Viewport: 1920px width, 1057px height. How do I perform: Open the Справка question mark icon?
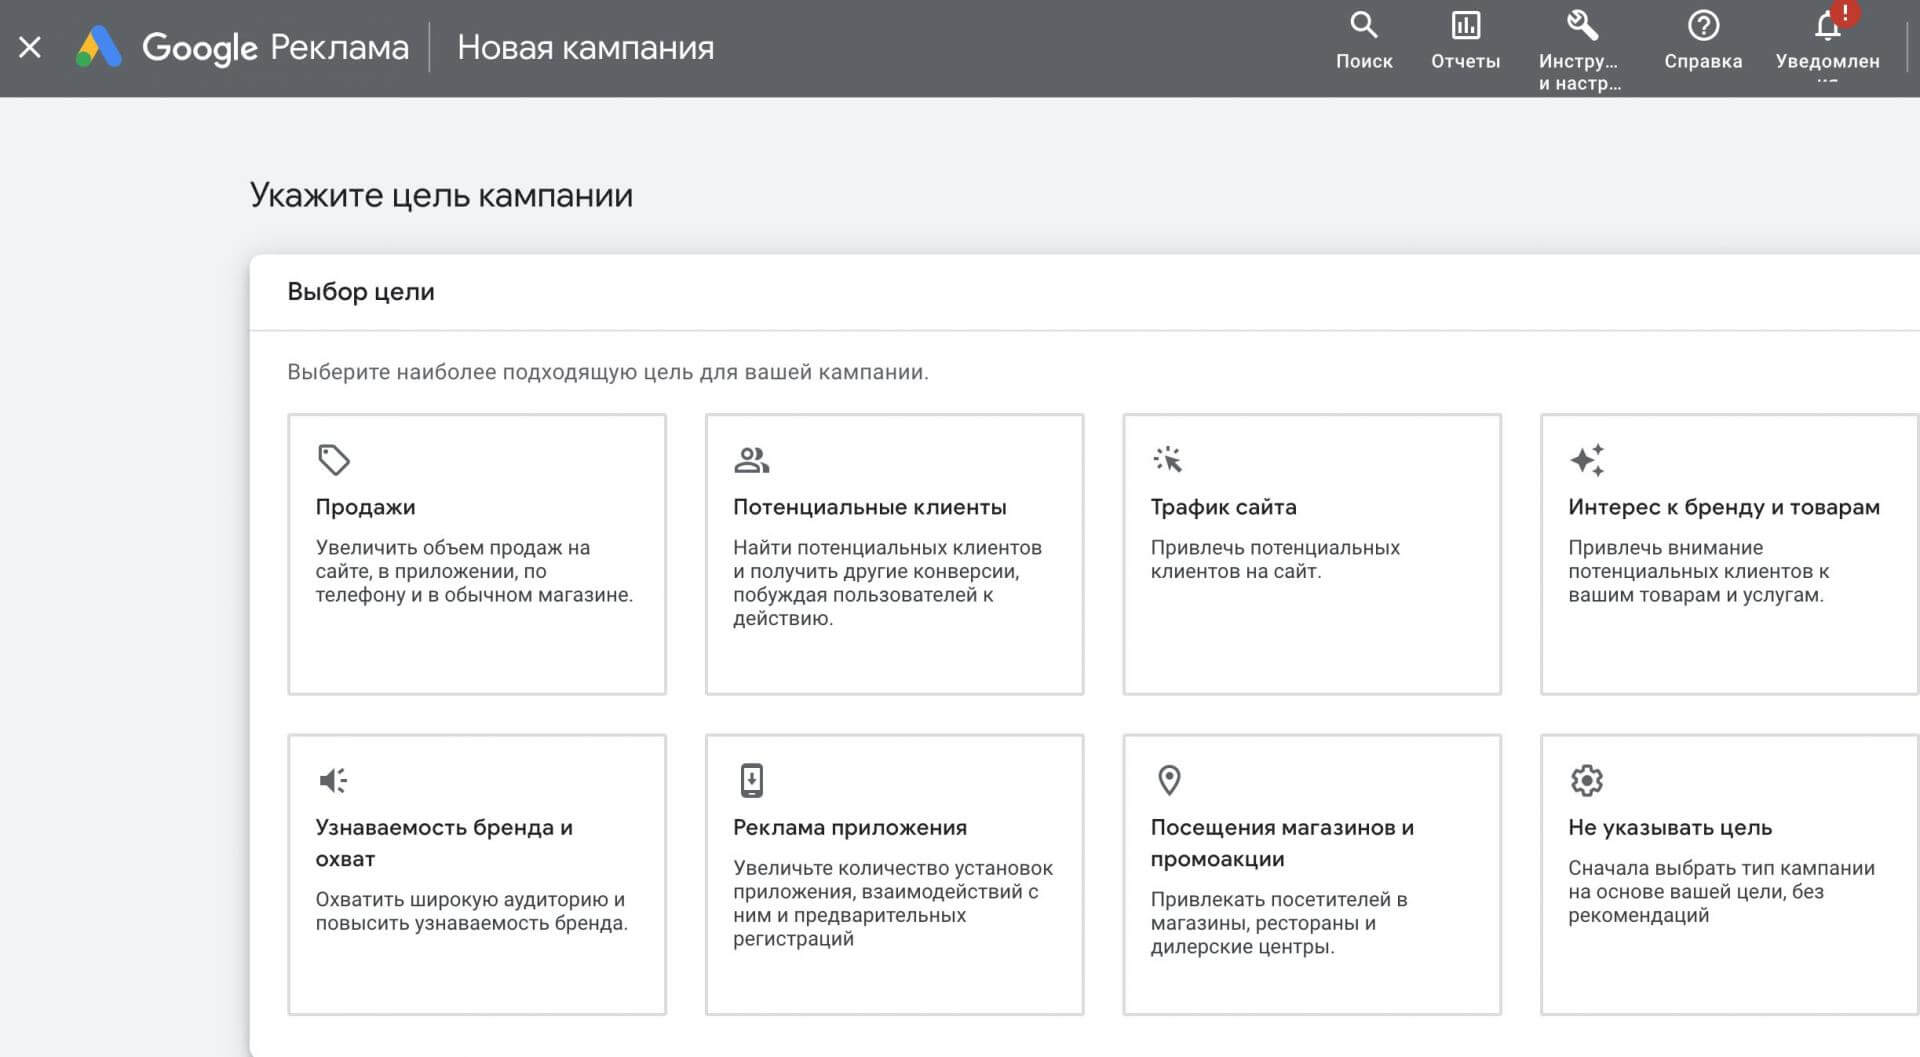click(1703, 25)
